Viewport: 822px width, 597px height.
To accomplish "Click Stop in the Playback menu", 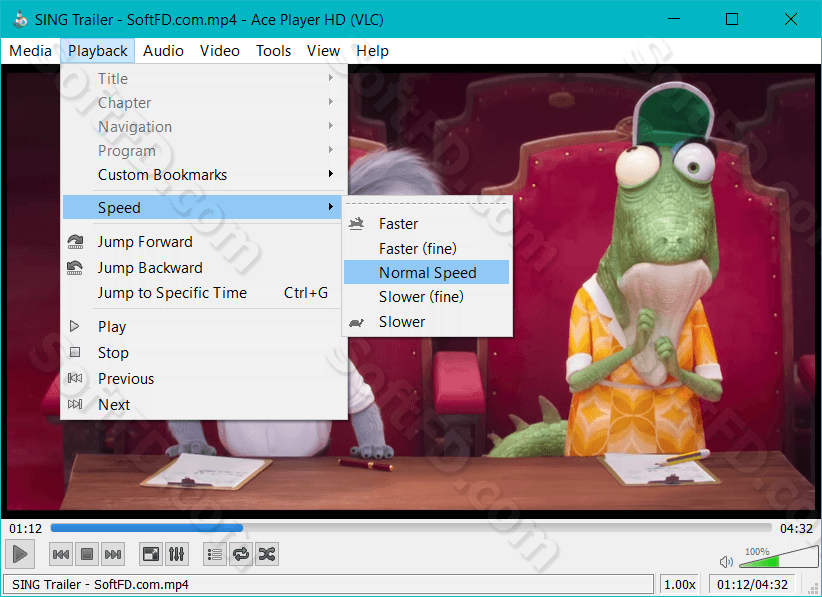I will 202,353.
